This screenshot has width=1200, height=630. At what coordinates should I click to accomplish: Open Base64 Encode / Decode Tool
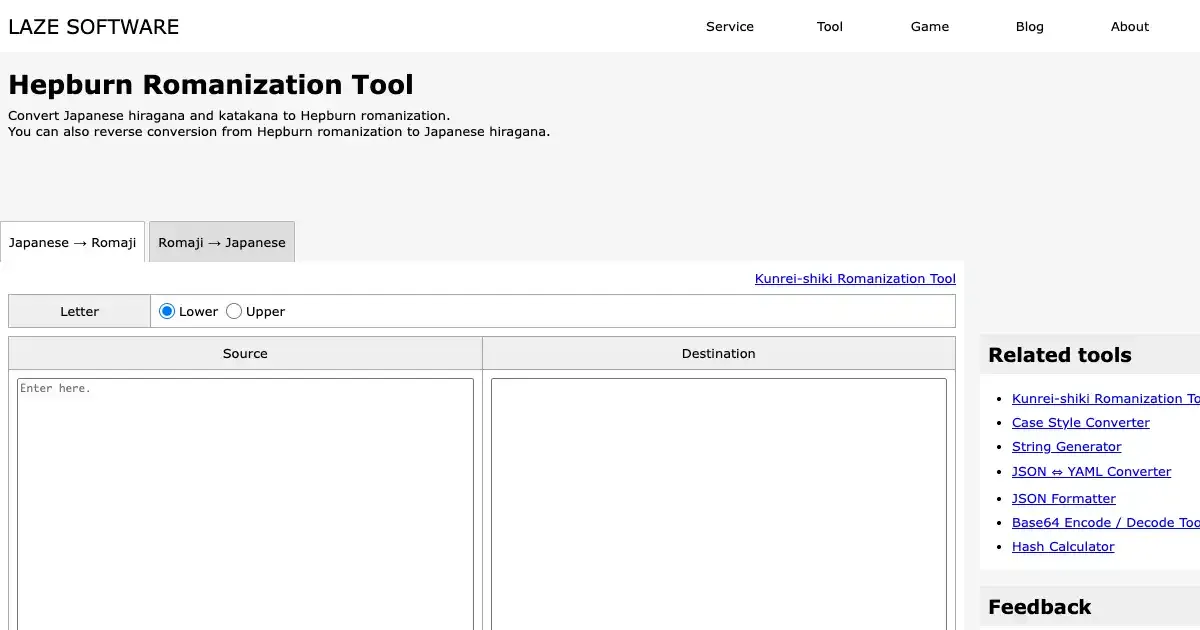coord(1100,523)
